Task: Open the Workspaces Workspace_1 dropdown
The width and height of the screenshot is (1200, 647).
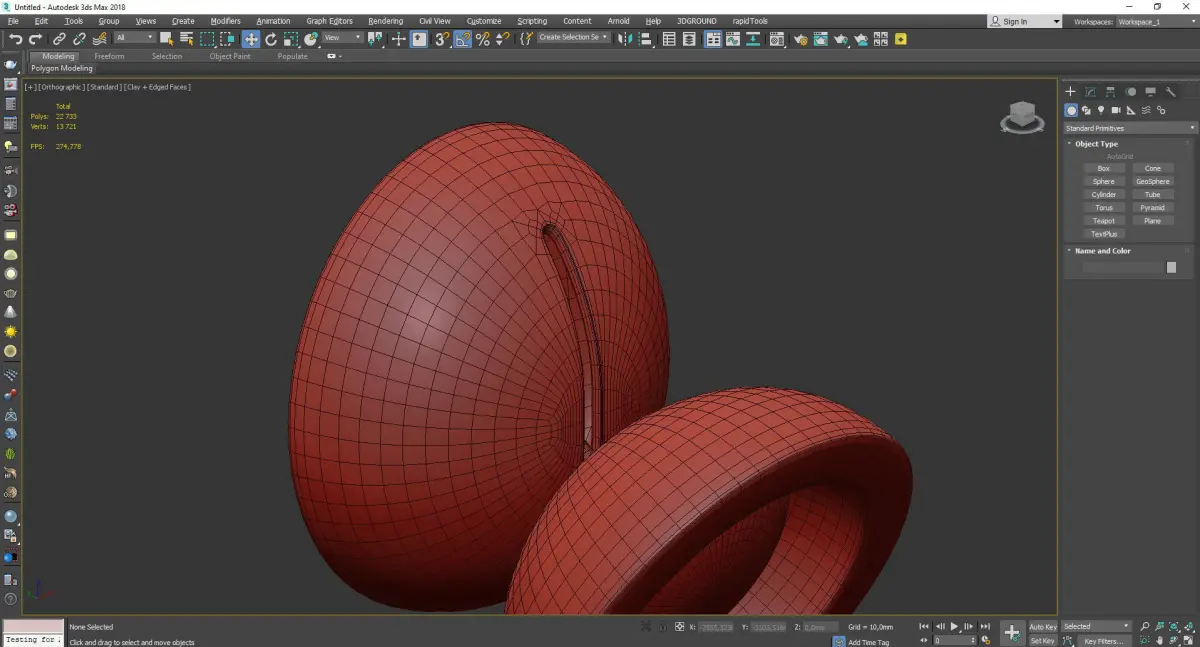Action: tap(1156, 21)
